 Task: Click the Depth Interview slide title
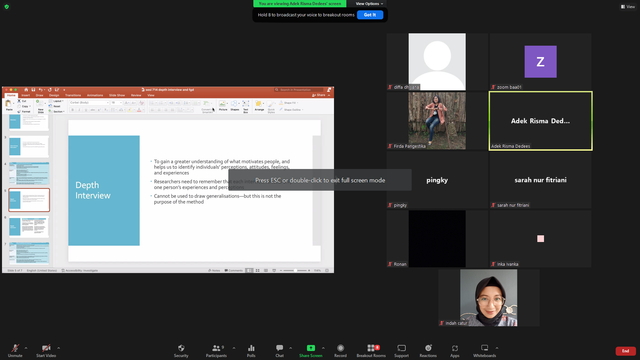click(x=93, y=190)
